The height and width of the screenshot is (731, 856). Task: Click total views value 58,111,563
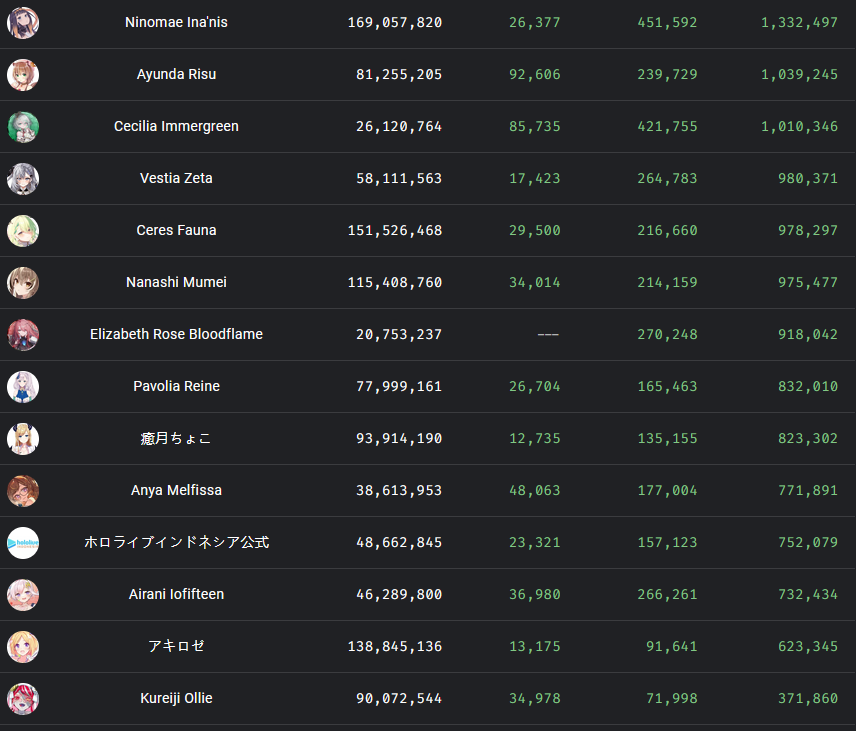(399, 179)
